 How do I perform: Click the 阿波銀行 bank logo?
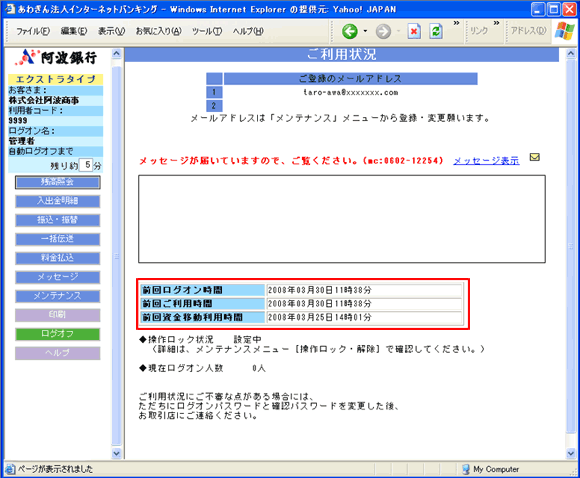coord(57,57)
